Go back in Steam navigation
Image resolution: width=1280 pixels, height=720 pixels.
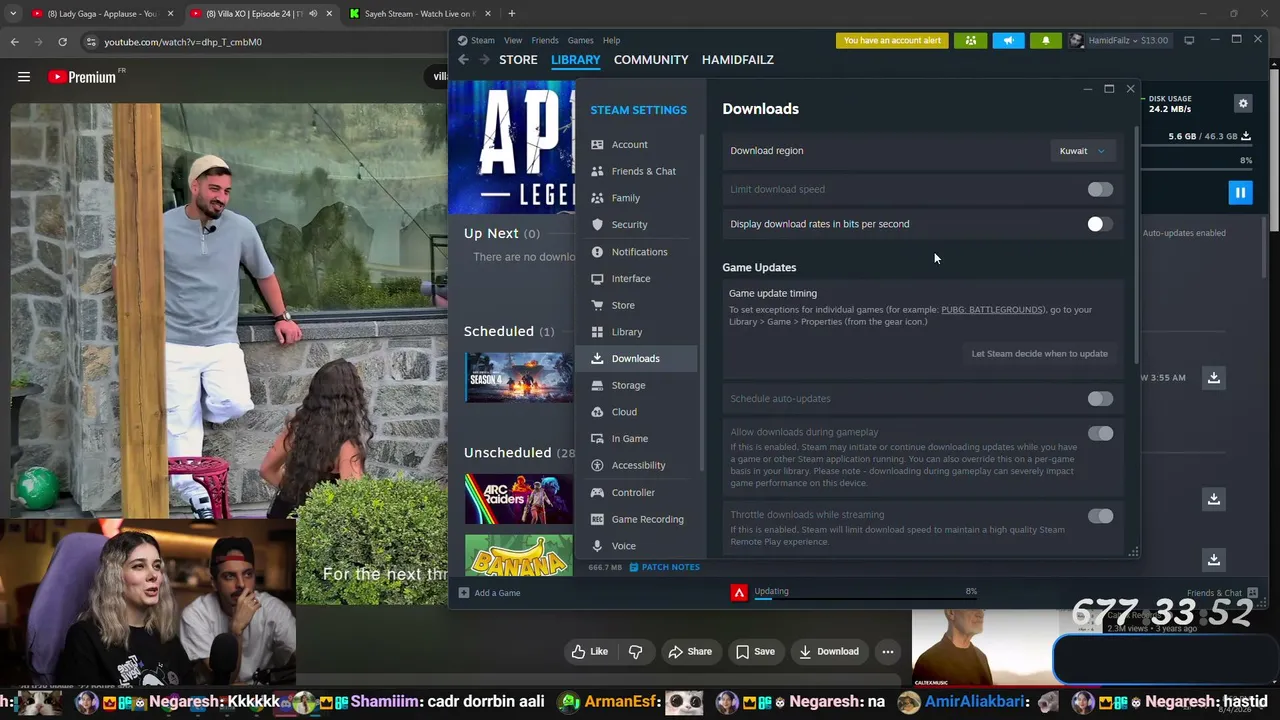click(x=463, y=60)
